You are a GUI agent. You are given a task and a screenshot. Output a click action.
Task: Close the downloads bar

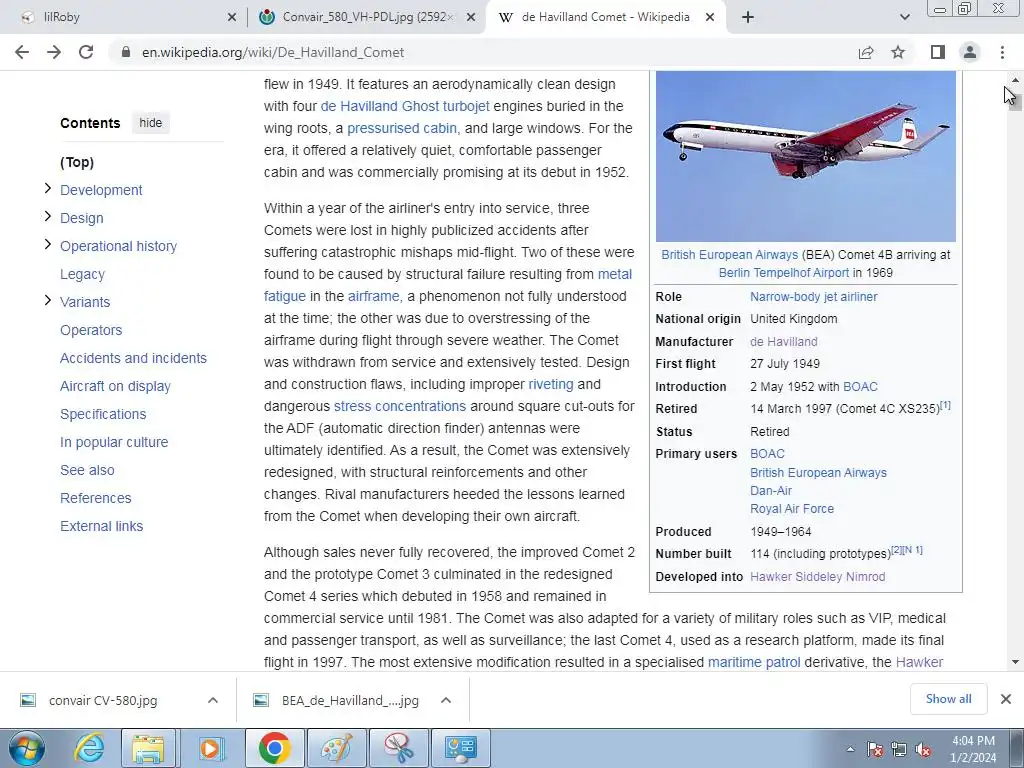pos(1006,699)
